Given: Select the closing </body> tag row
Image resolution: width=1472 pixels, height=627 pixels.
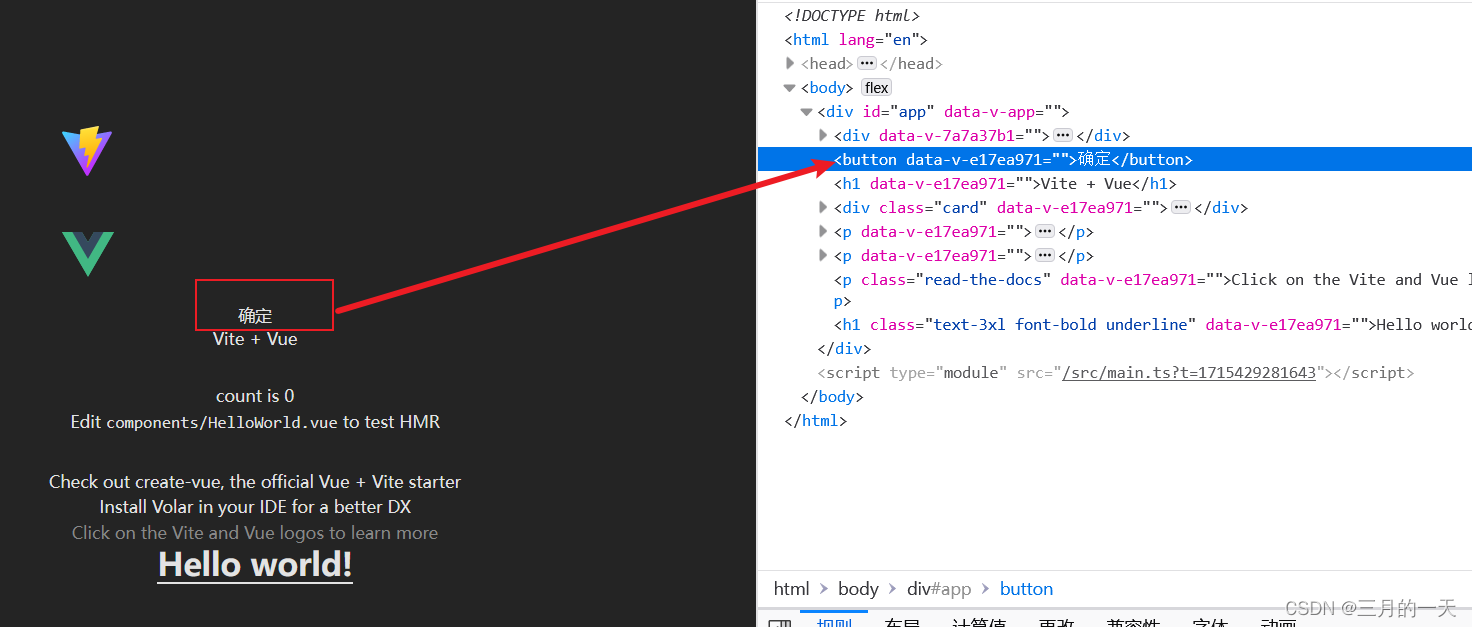Looking at the screenshot, I should (x=832, y=397).
